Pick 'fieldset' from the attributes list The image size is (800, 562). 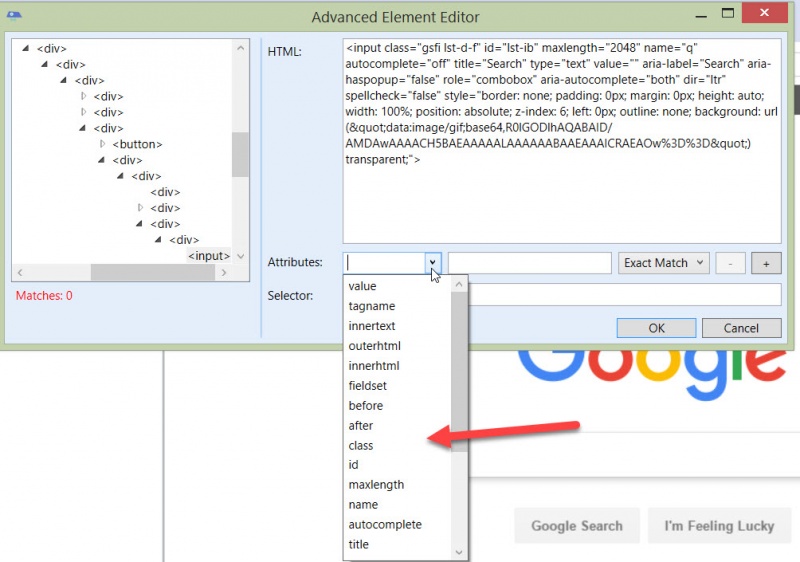[x=367, y=386]
